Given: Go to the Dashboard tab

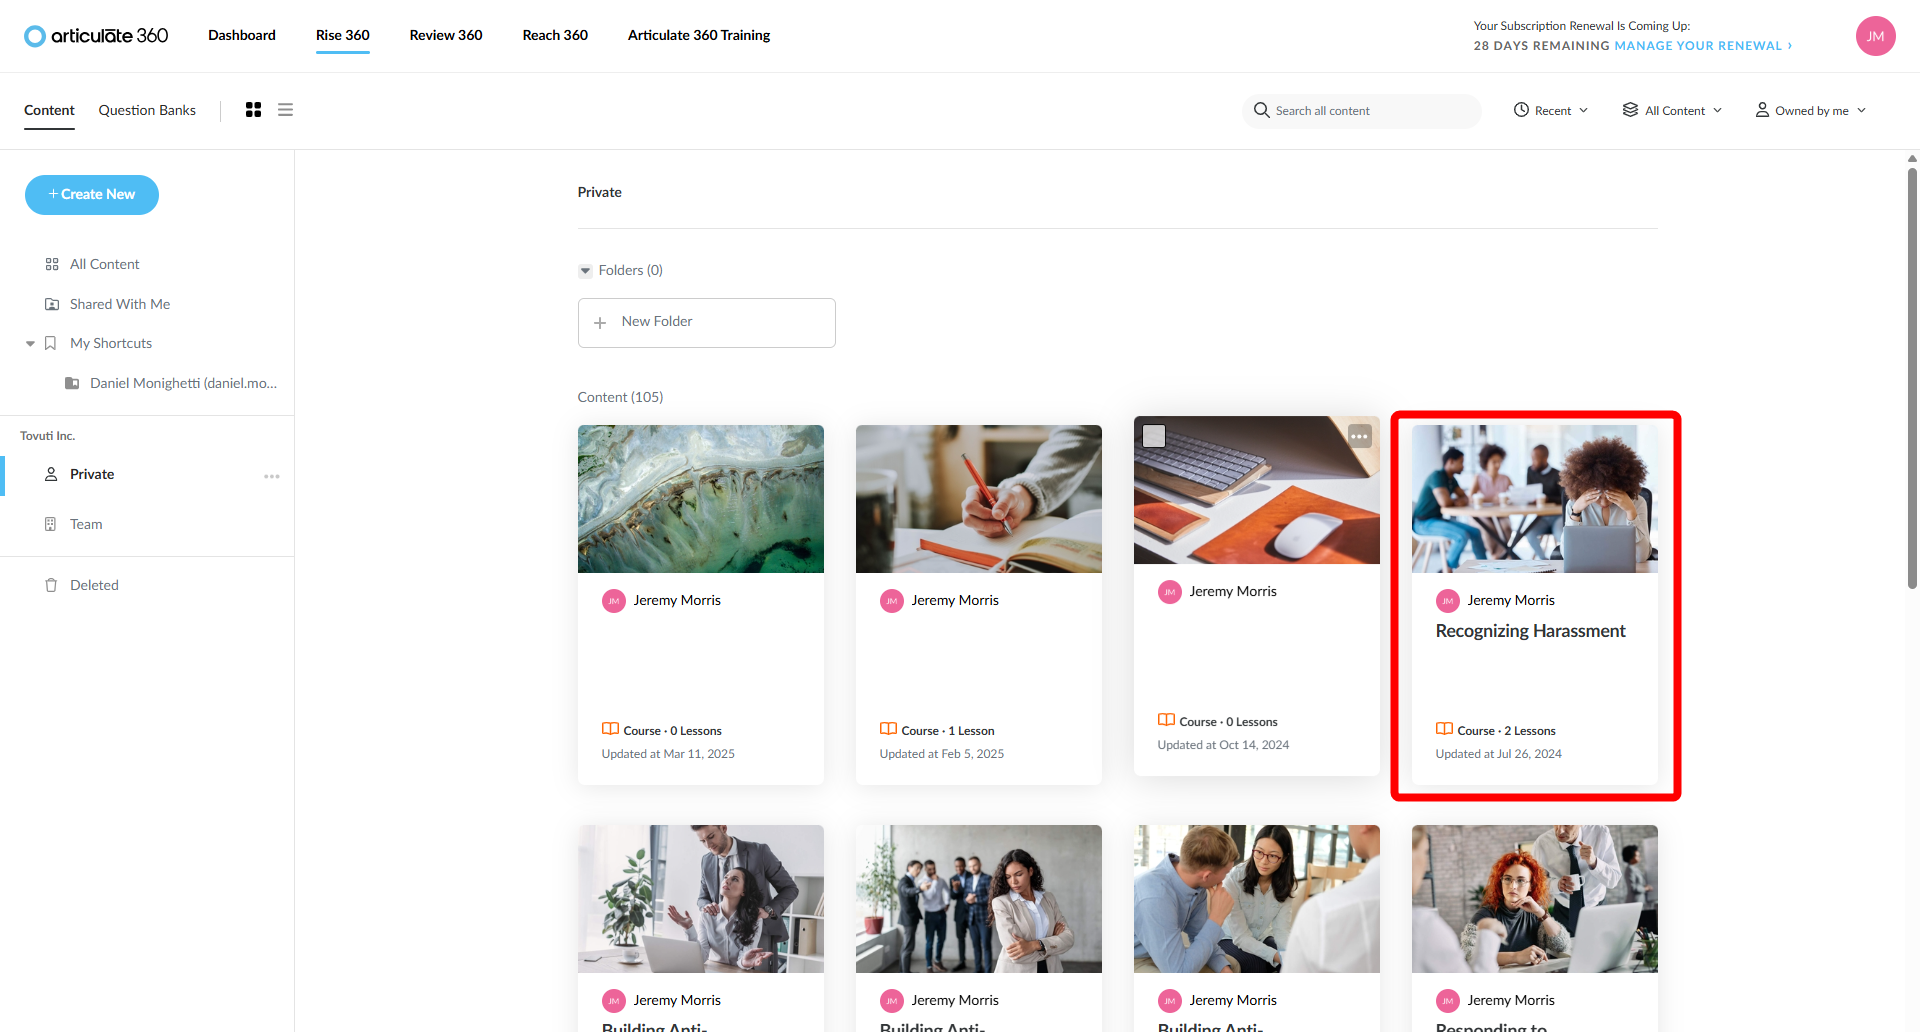Looking at the screenshot, I should (242, 35).
